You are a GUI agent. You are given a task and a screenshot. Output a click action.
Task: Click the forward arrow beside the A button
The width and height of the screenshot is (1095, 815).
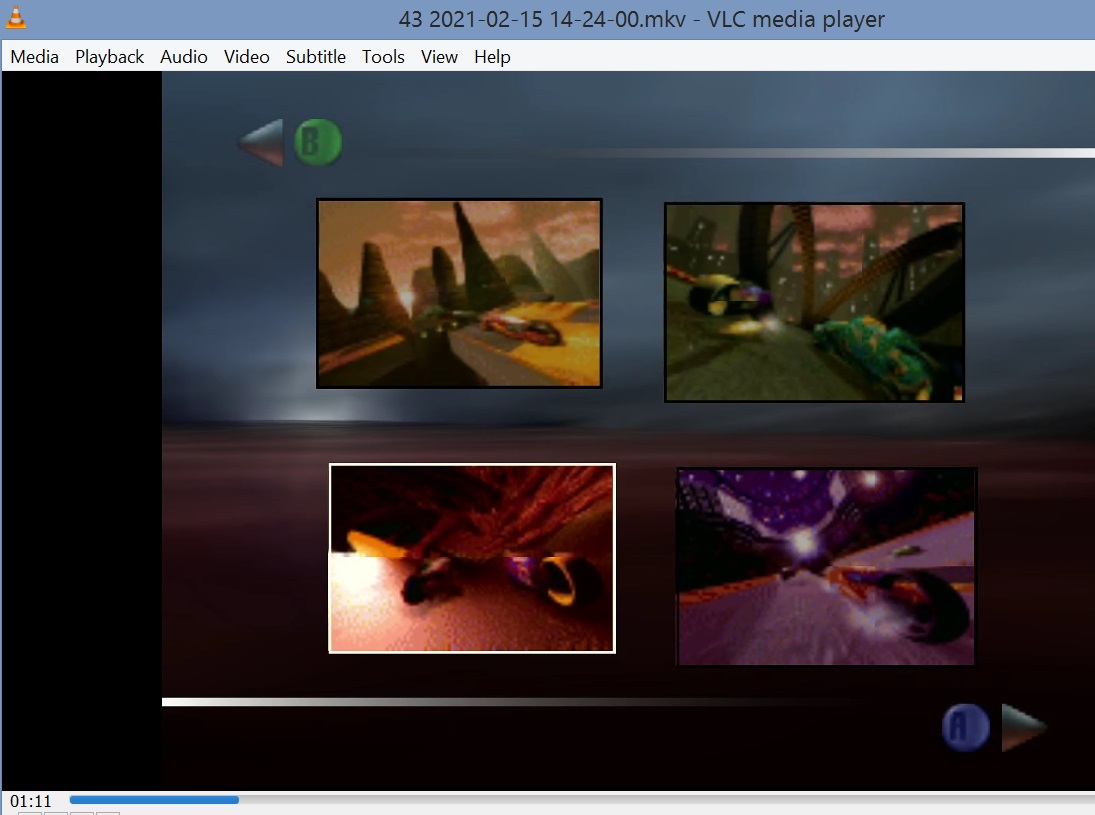point(1023,728)
